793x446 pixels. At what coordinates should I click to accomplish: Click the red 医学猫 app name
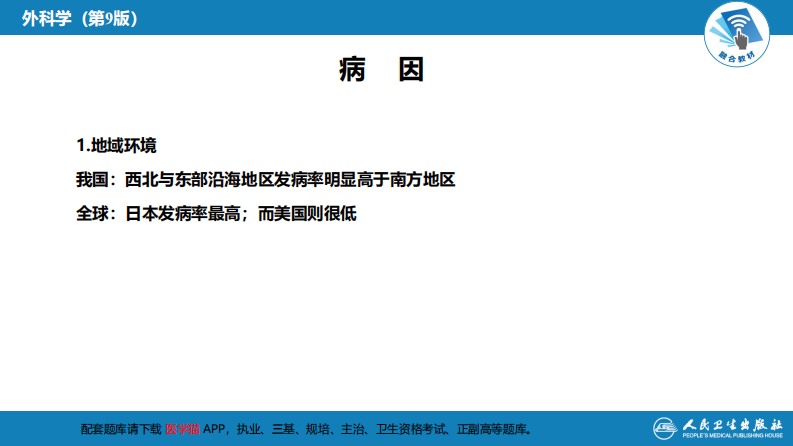pyautogui.click(x=182, y=429)
